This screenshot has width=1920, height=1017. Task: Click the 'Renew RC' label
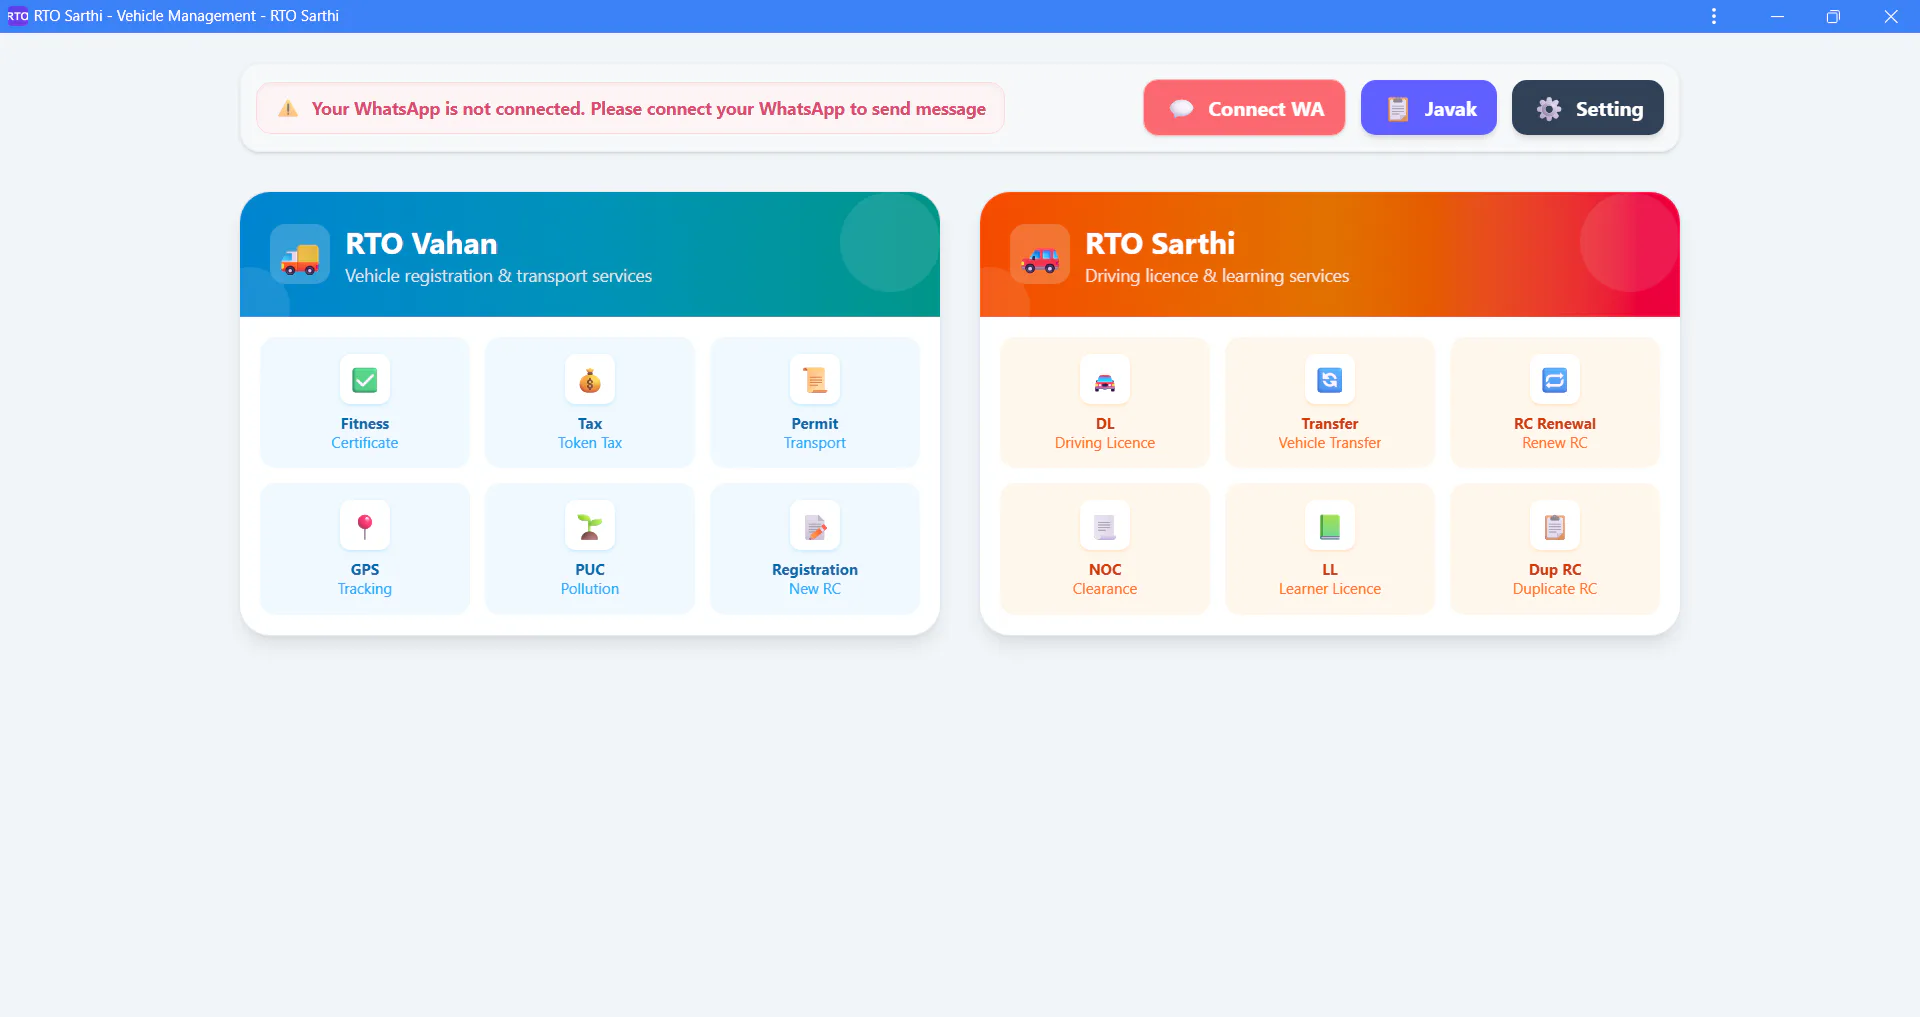[1555, 443]
